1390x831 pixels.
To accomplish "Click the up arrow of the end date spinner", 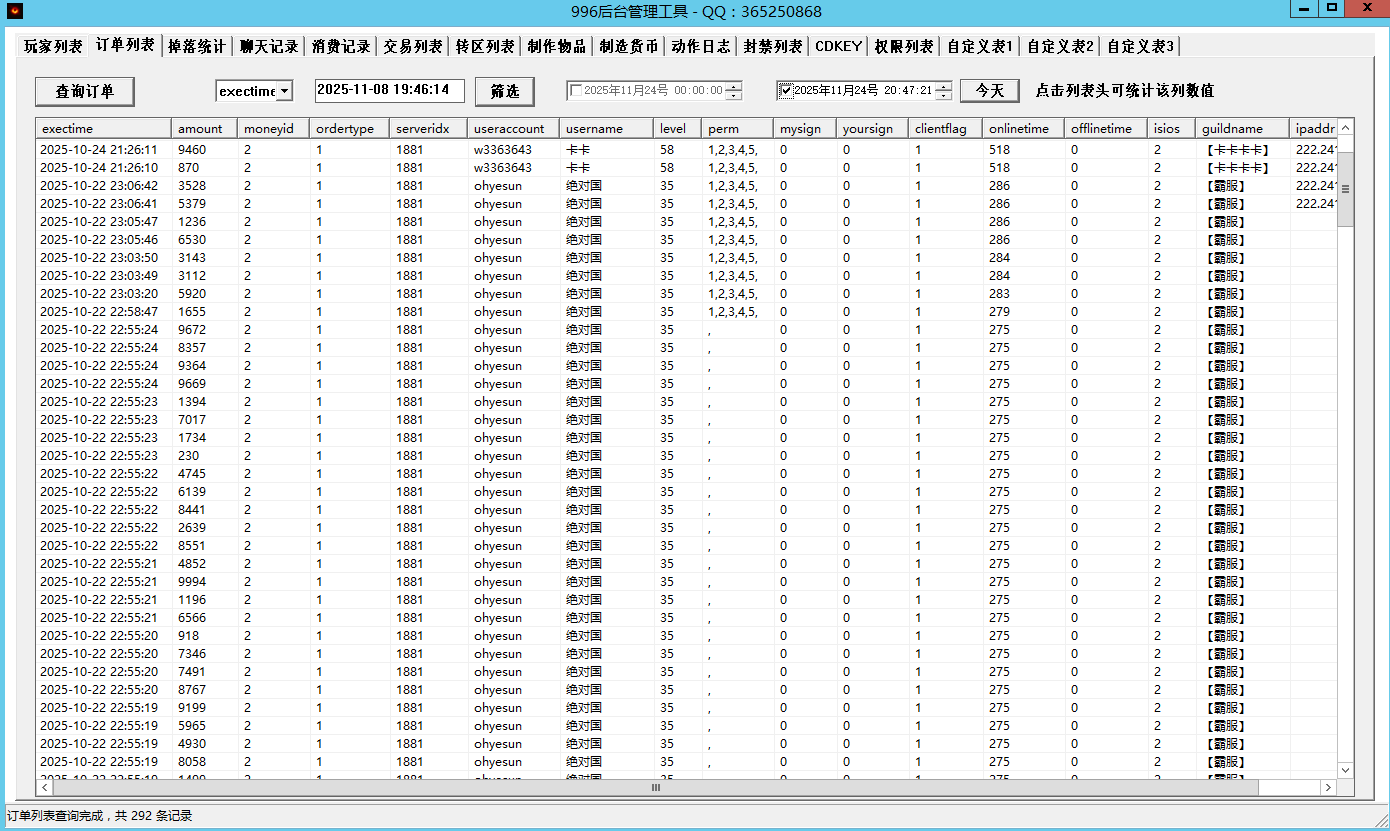I will tap(944, 86).
